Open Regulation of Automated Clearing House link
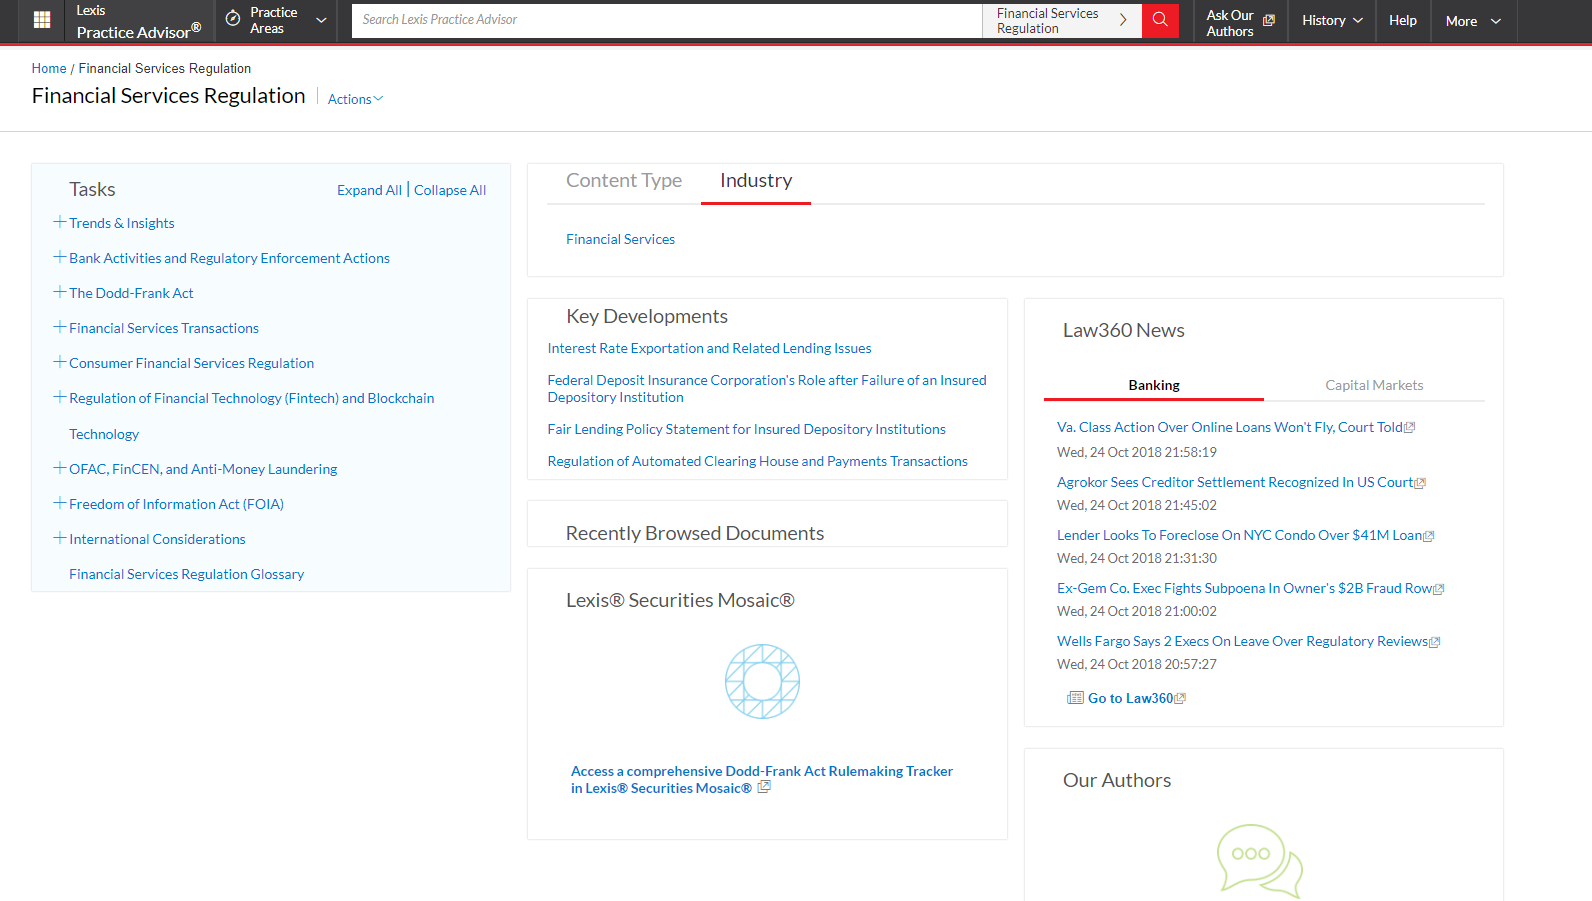 [757, 461]
